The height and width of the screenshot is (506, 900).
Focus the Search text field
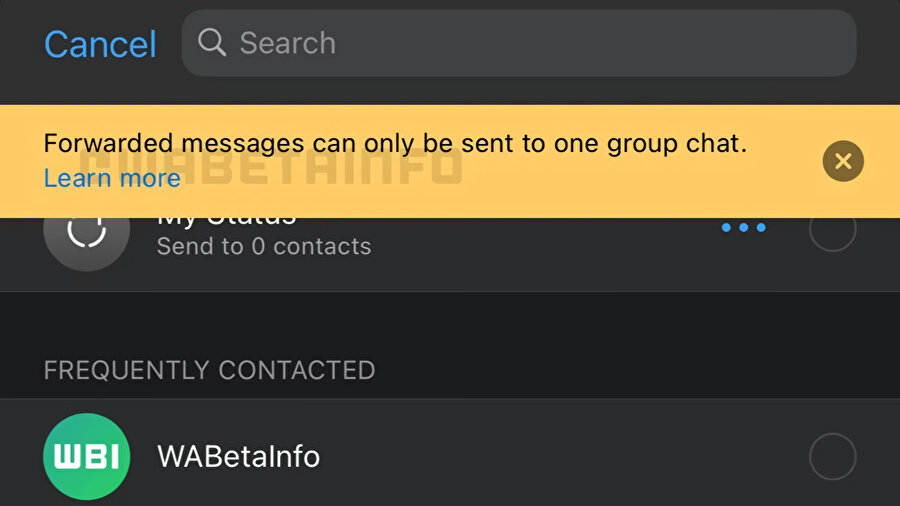(x=519, y=43)
